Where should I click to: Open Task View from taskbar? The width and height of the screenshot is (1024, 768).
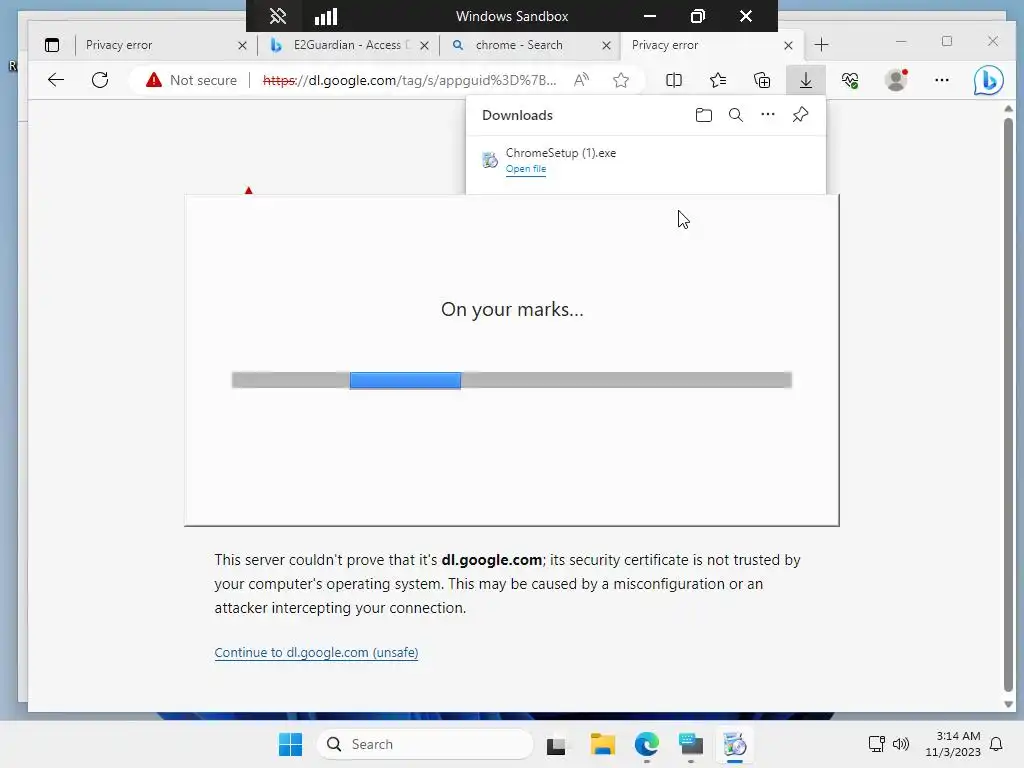tap(556, 744)
